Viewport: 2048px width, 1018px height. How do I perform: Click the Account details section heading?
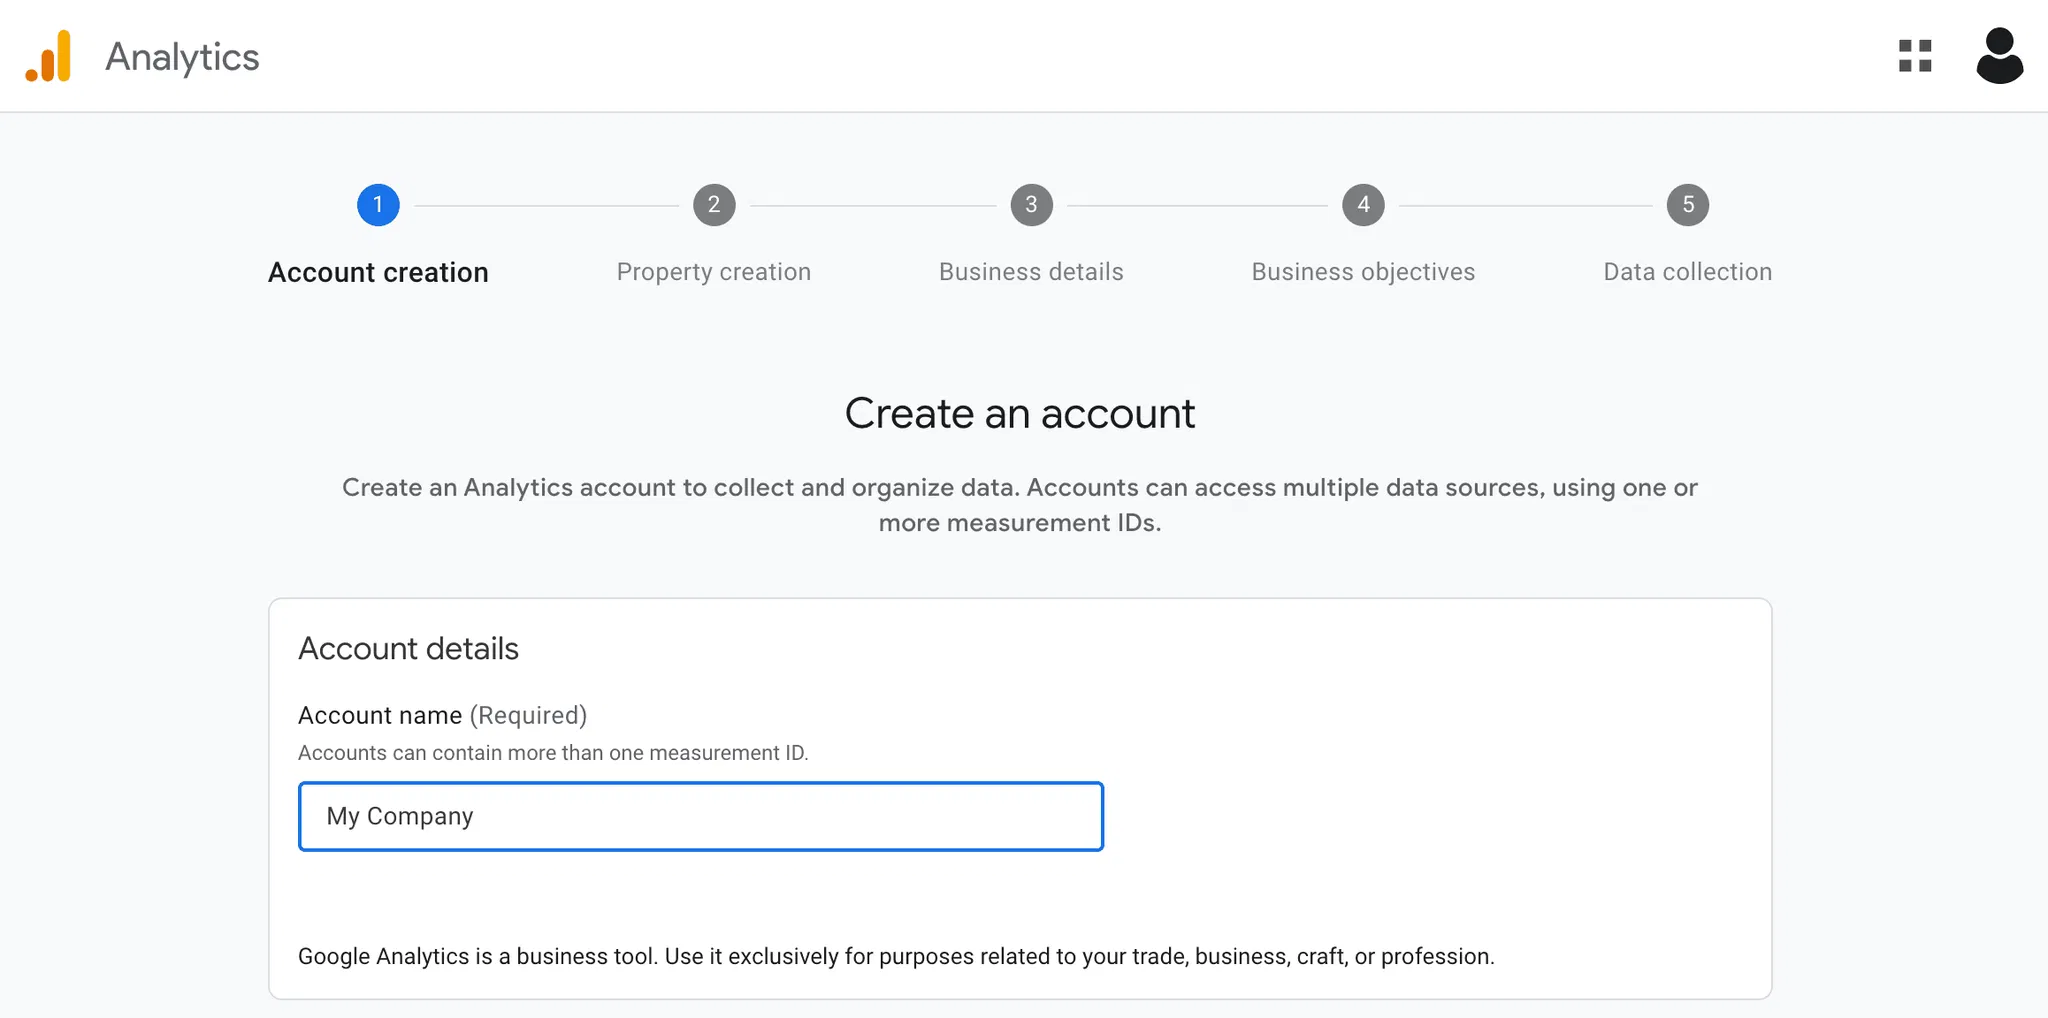coord(408,649)
